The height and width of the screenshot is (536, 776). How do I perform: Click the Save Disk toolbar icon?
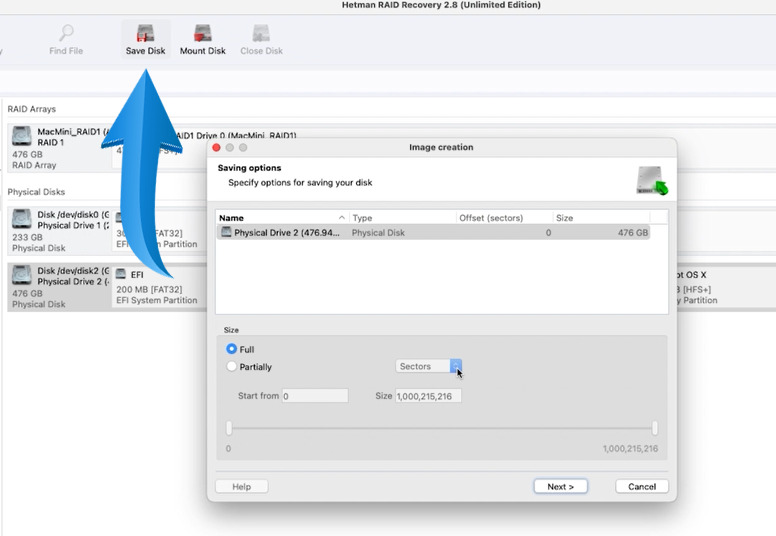click(146, 34)
